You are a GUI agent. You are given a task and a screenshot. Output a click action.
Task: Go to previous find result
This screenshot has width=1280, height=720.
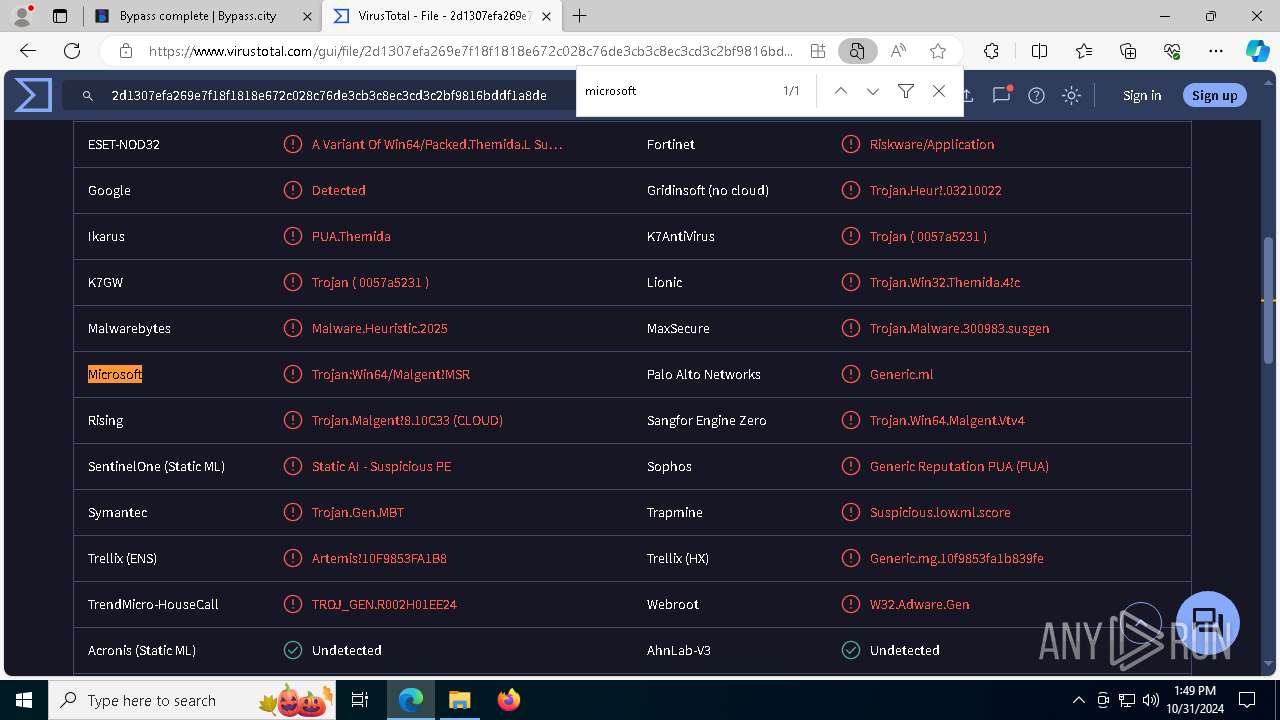click(841, 91)
